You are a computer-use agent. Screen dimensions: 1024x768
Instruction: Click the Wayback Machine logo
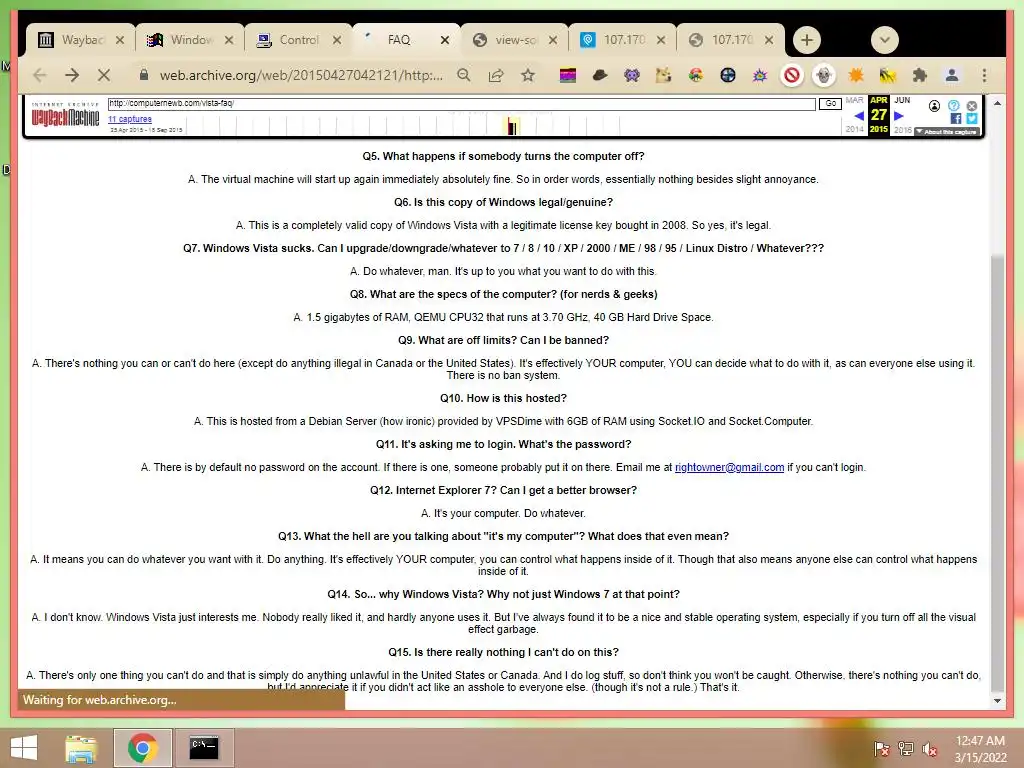65,115
